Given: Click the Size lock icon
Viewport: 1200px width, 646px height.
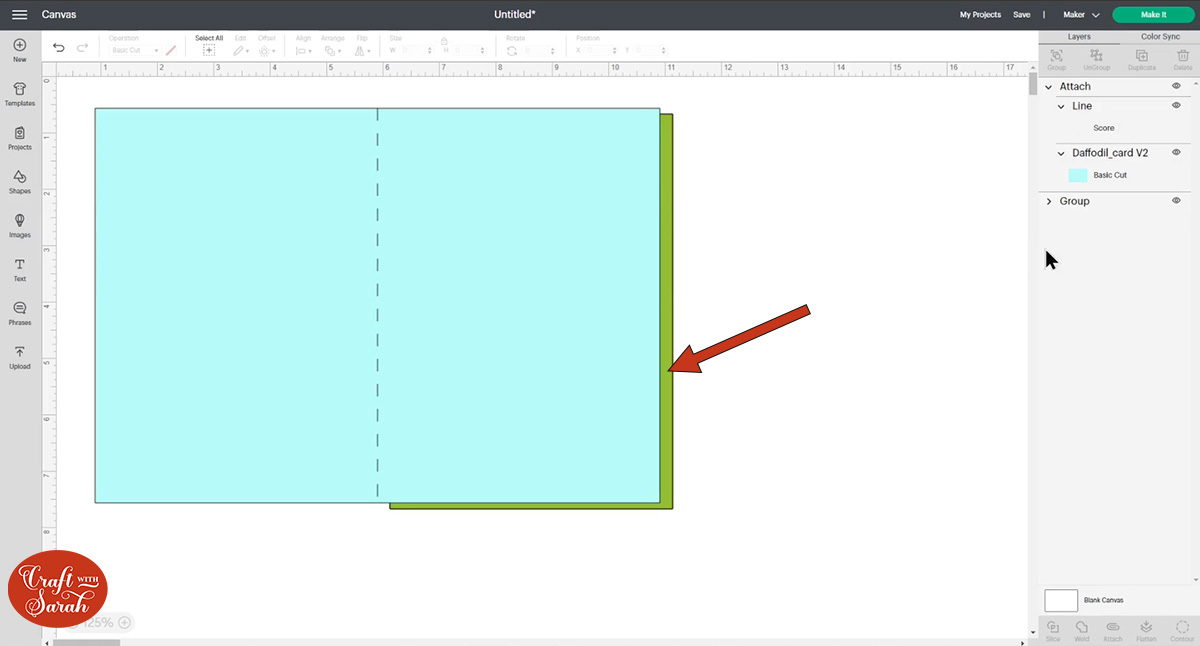Looking at the screenshot, I should point(443,41).
